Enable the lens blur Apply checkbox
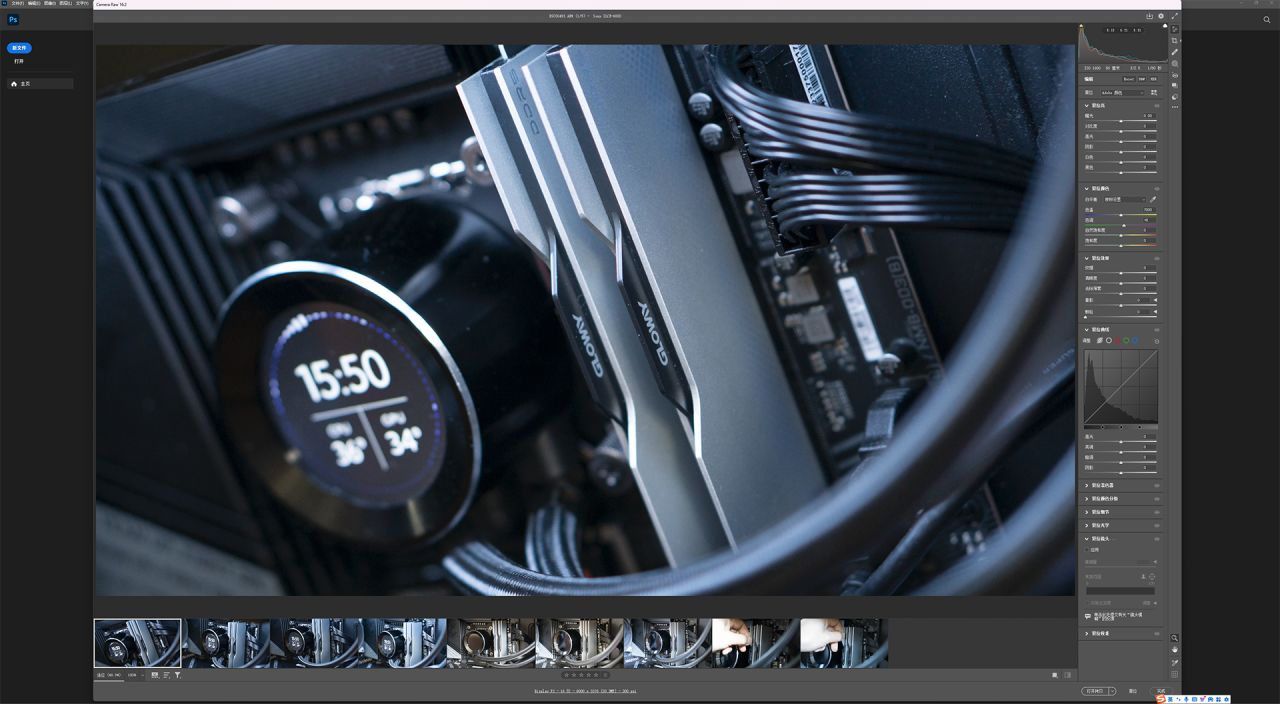Viewport: 1280px width, 704px height. [1087, 549]
